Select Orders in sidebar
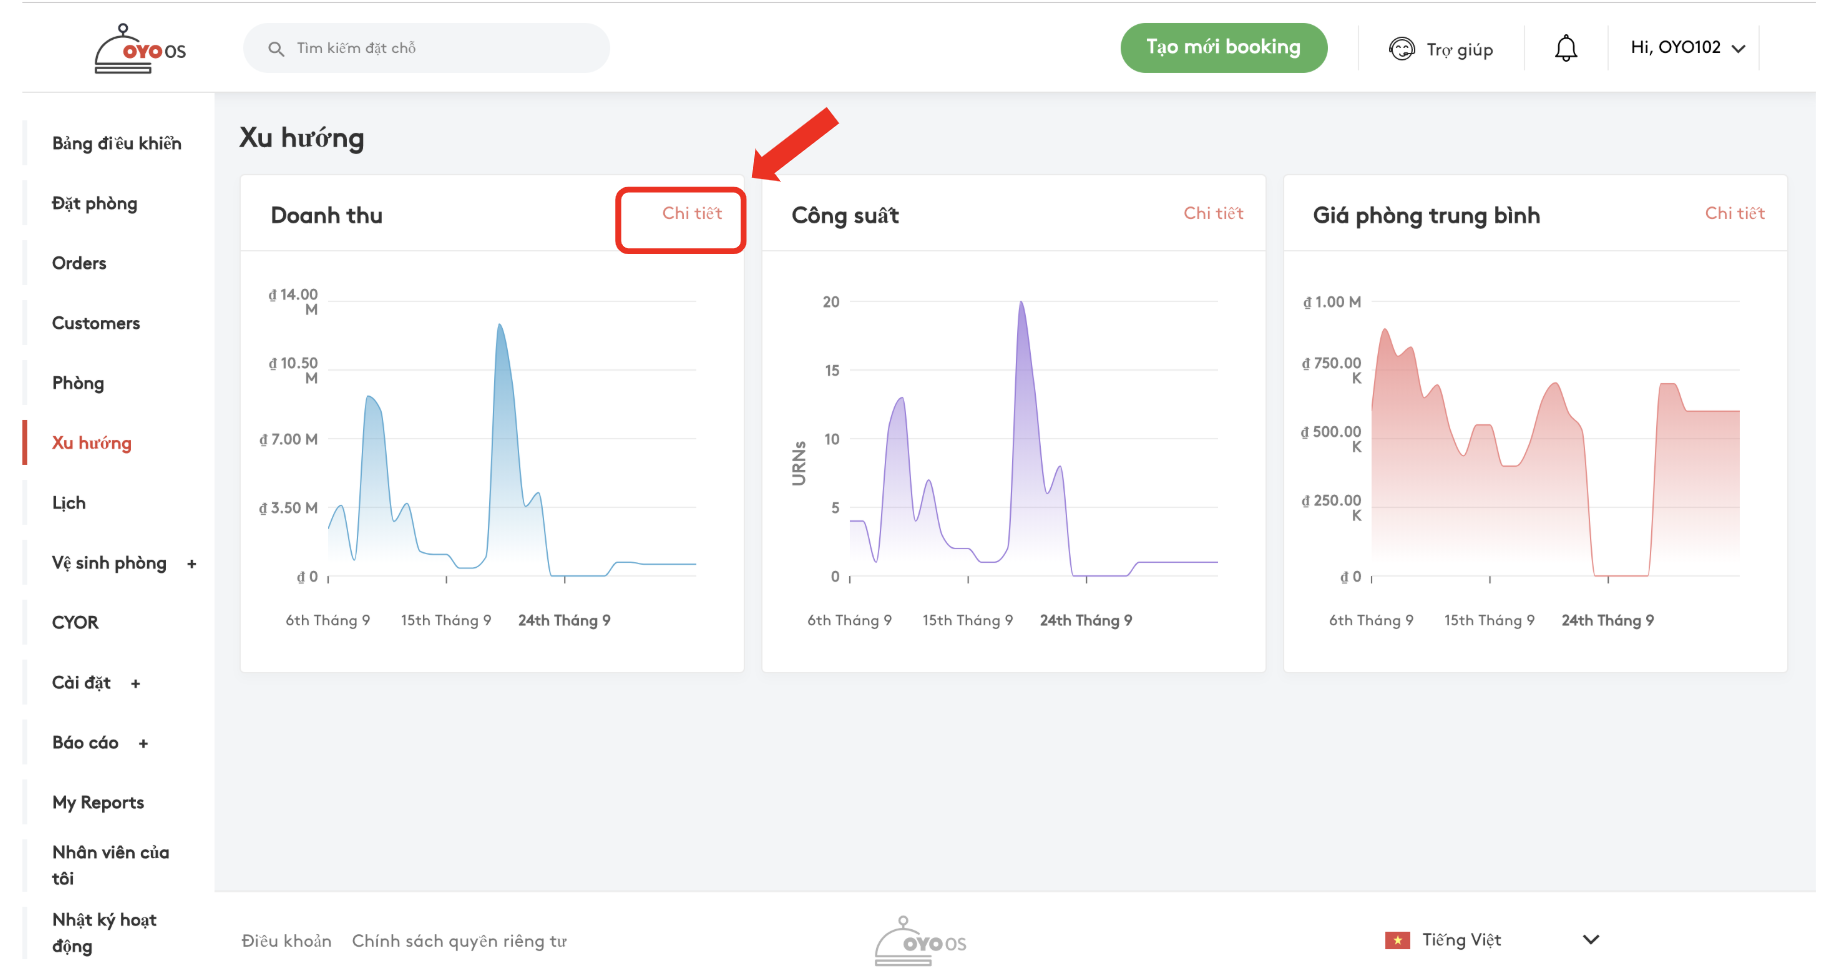 click(79, 263)
